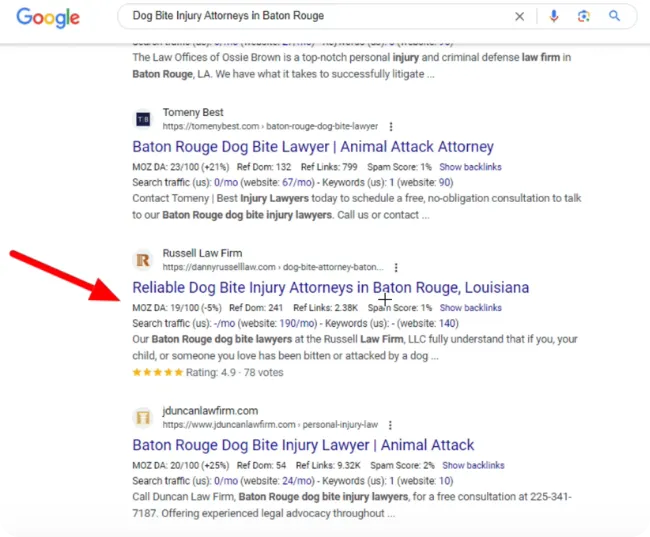Open Google Lens image search icon
650x537 pixels.
click(x=584, y=16)
